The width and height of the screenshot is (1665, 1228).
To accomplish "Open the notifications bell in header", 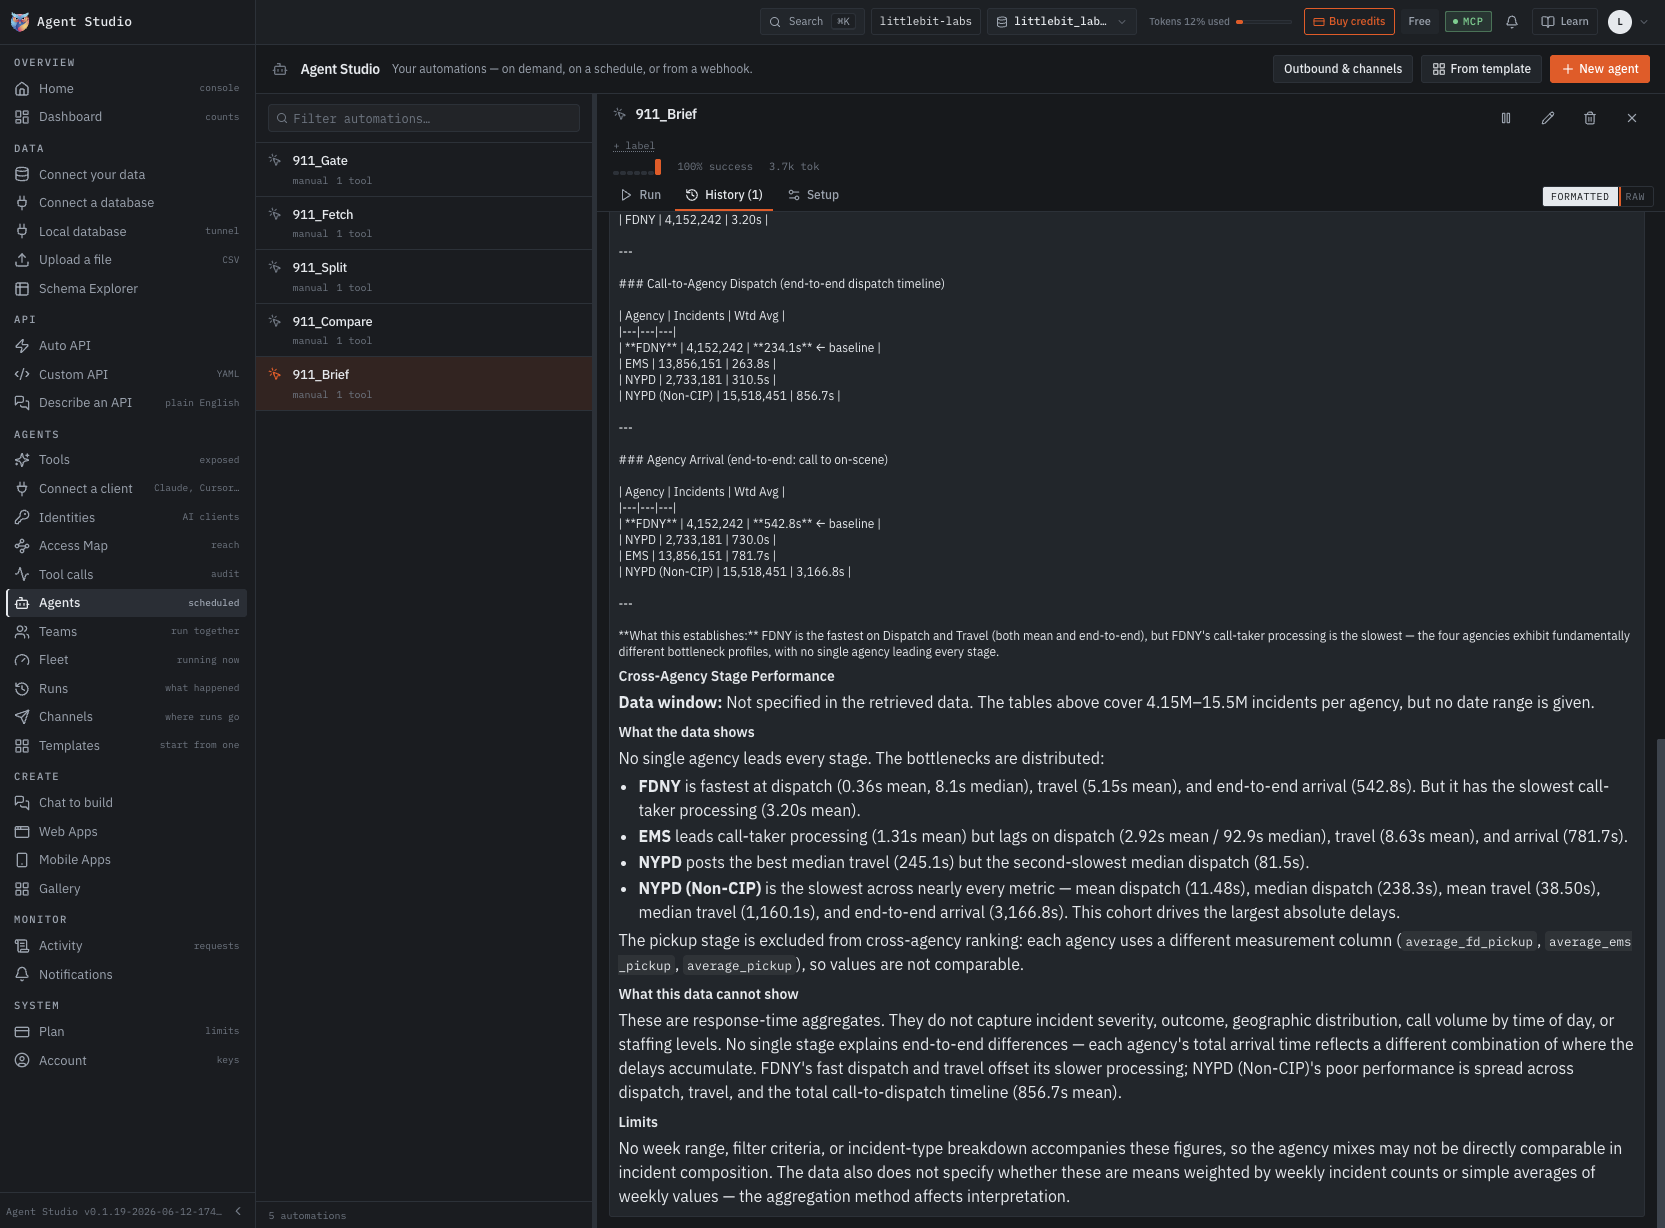I will pyautogui.click(x=1512, y=22).
